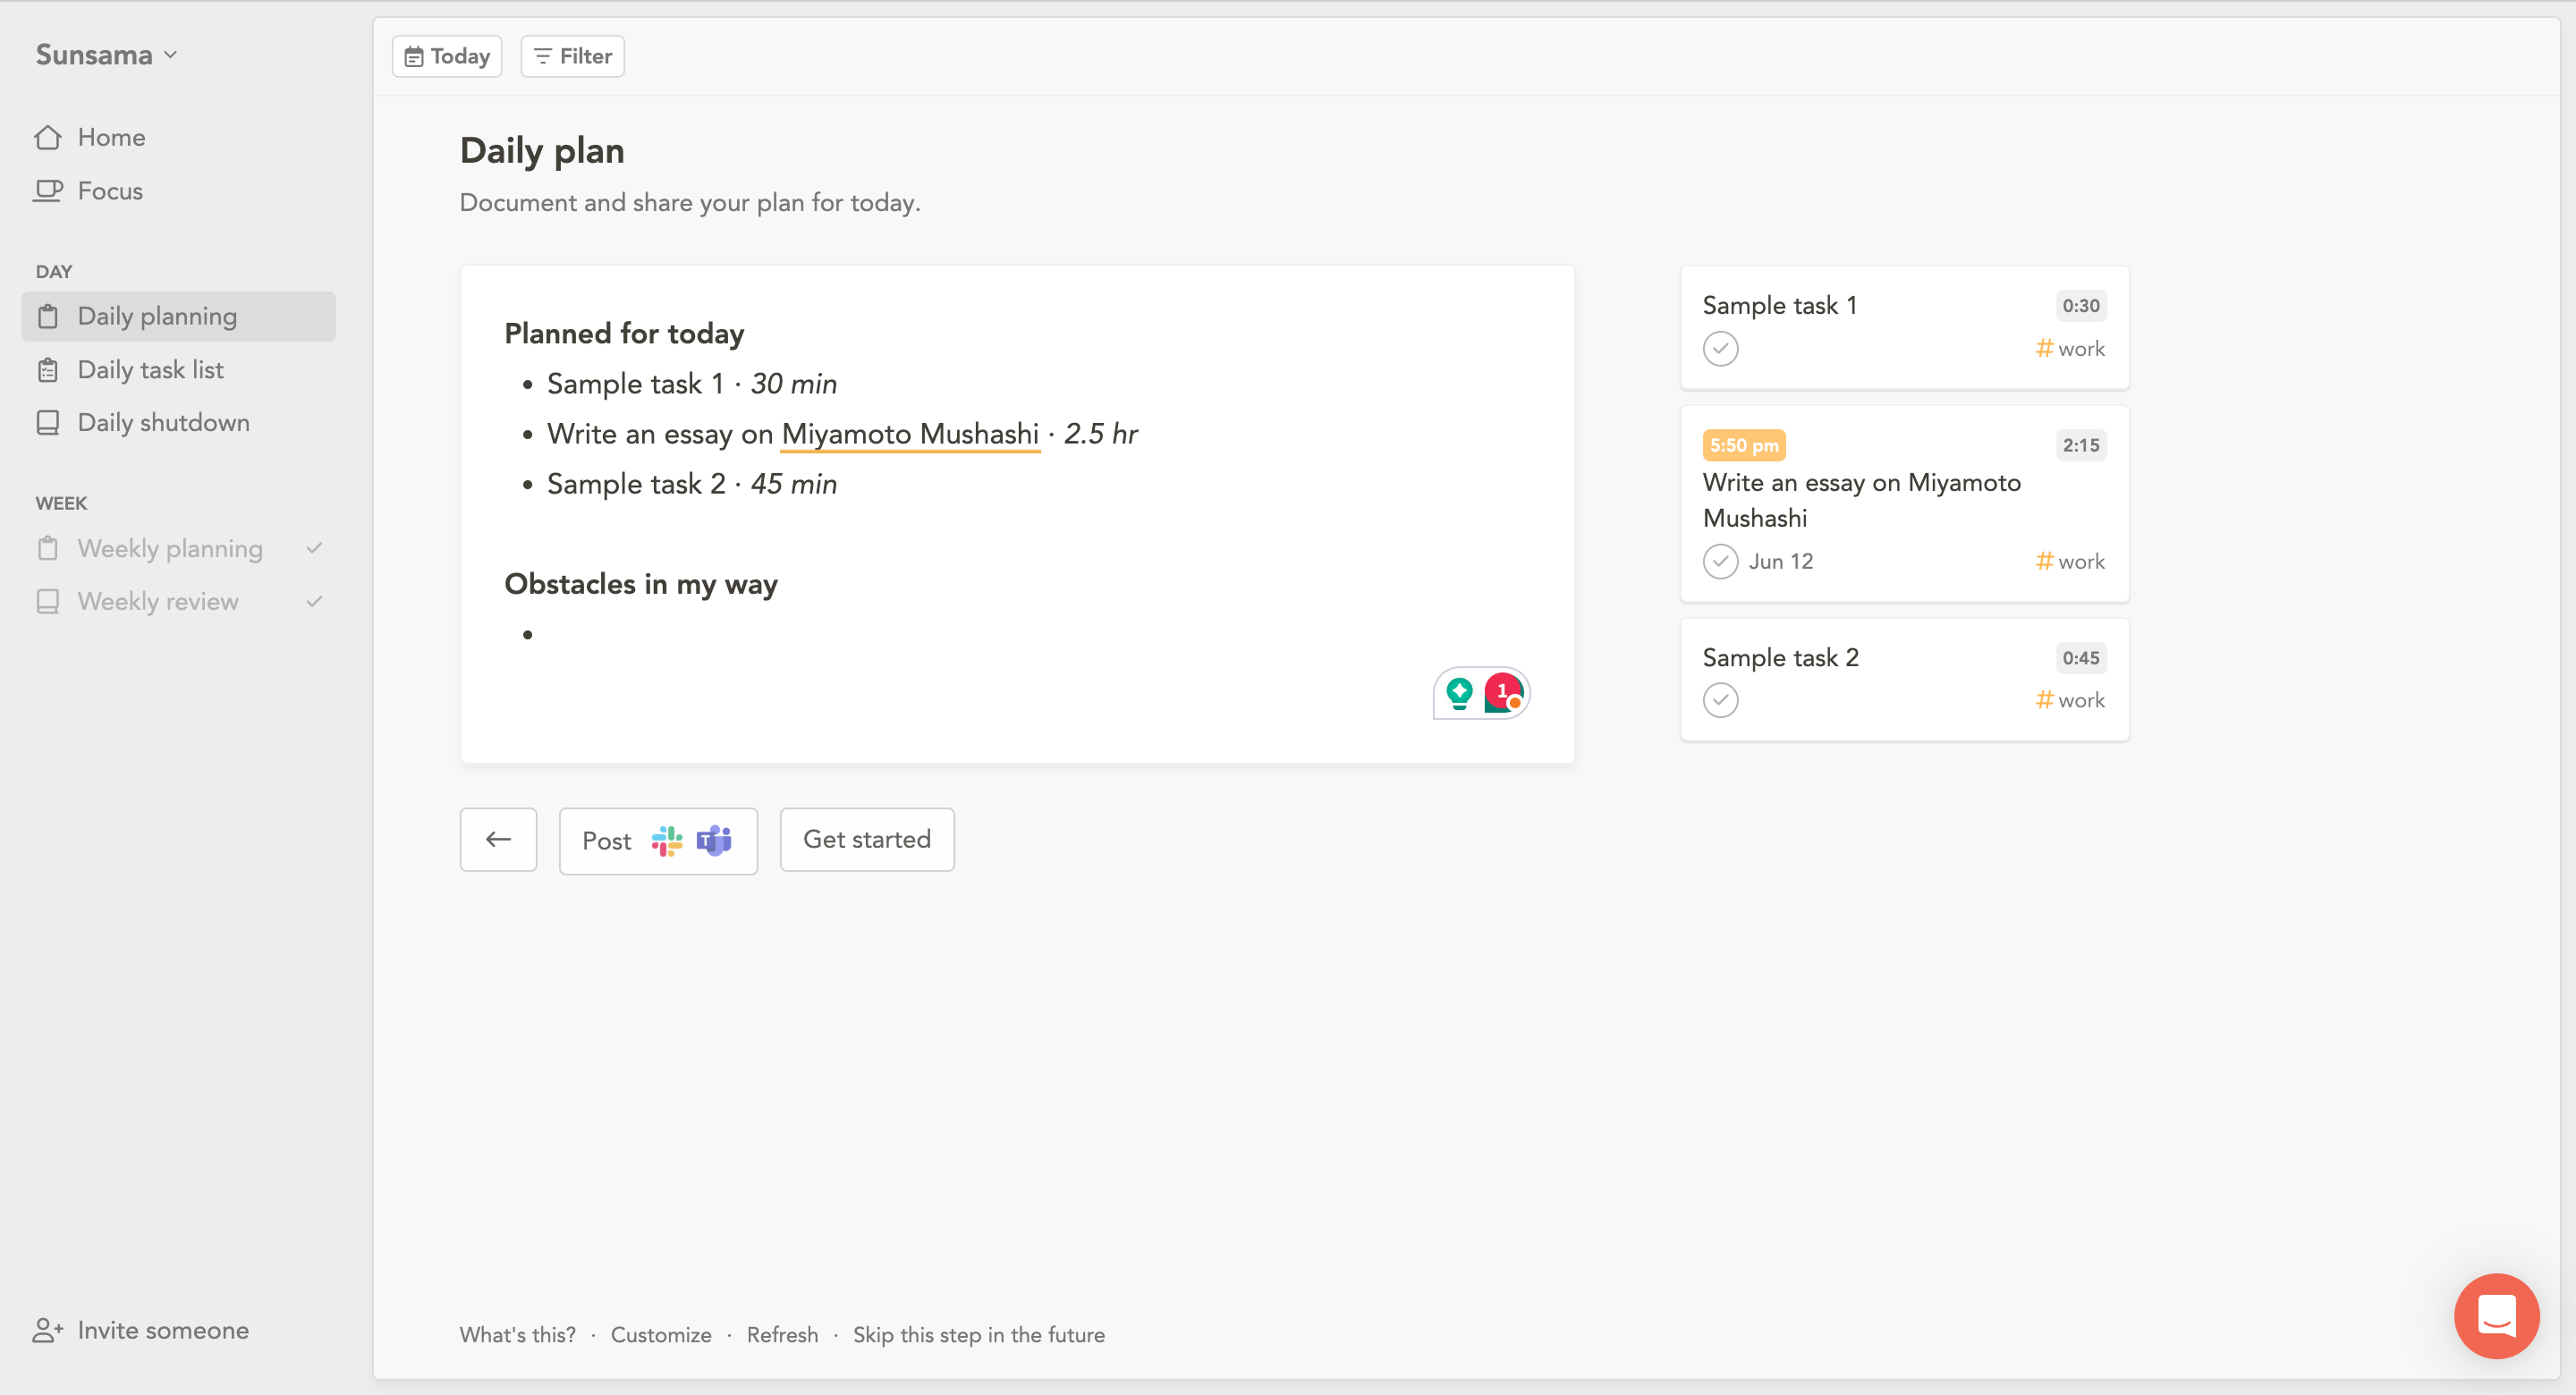Click the orange 5:50 pm time label
Image resolution: width=2576 pixels, height=1395 pixels.
coord(1743,445)
